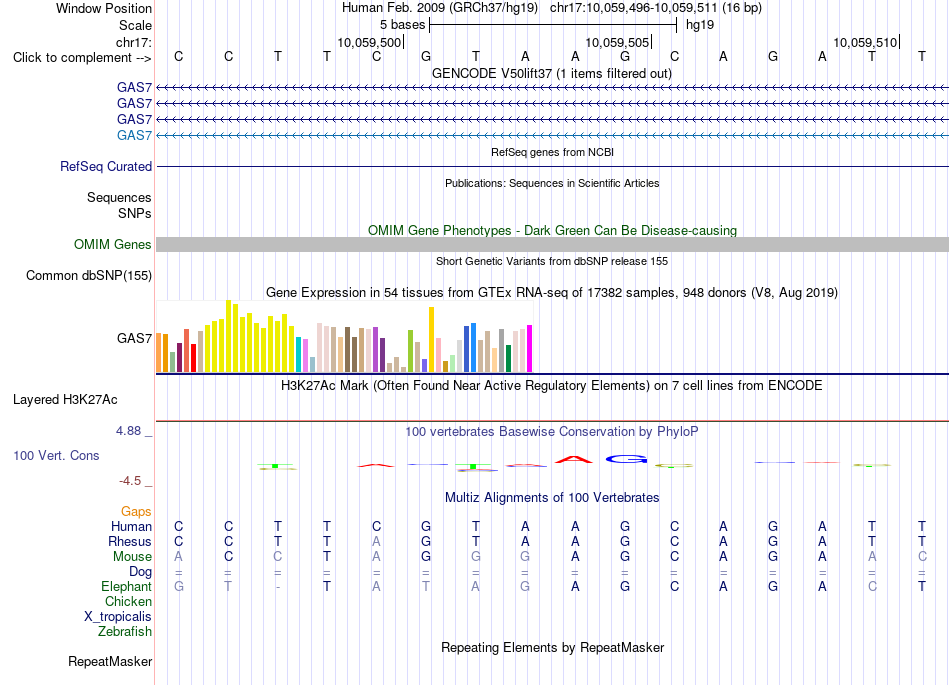
Task: Click 'Repeating Elements by RepeatMasker' title
Action: click(x=552, y=647)
